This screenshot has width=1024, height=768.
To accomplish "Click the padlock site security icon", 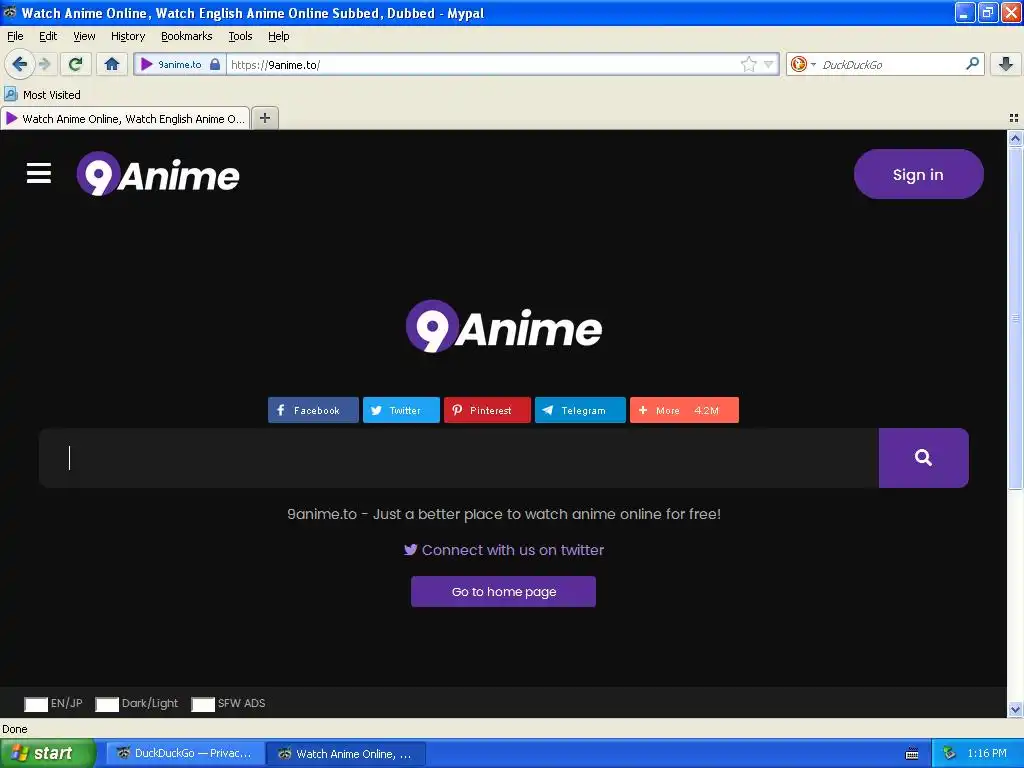I will pyautogui.click(x=215, y=64).
